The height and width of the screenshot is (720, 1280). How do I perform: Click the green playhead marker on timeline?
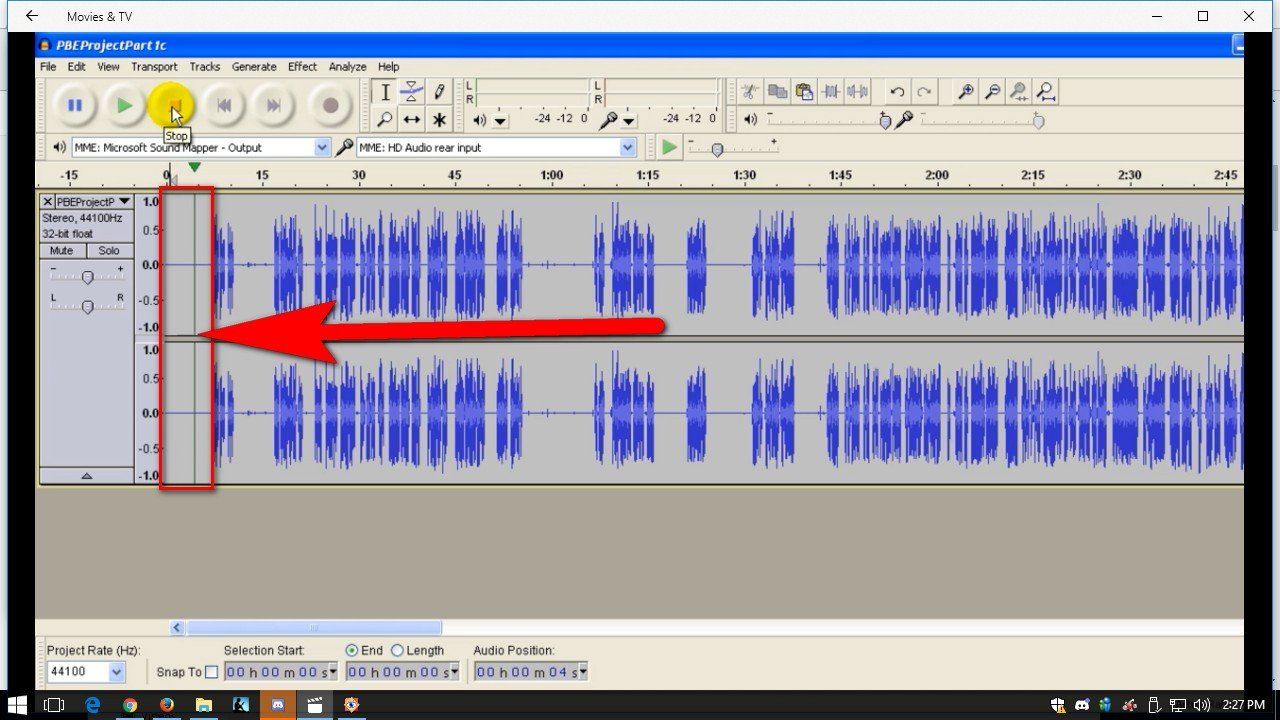pyautogui.click(x=195, y=167)
